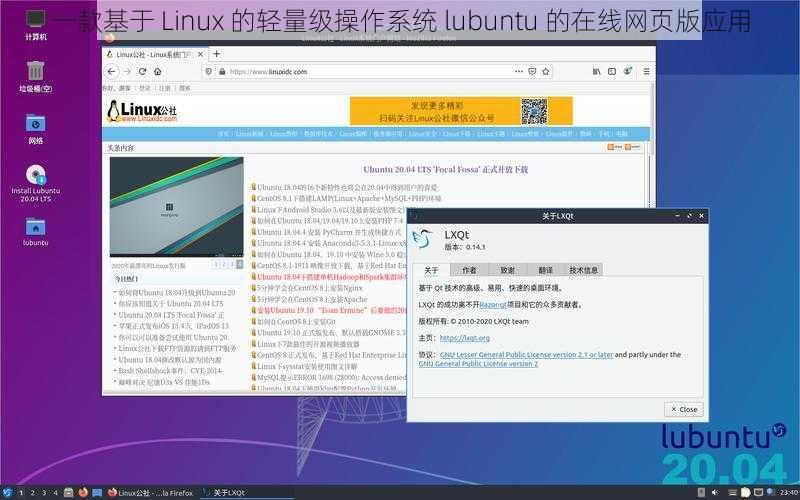Viewport: 800px width, 500px height.
Task: Open GNU General Public License version 2 link
Action: point(478,364)
